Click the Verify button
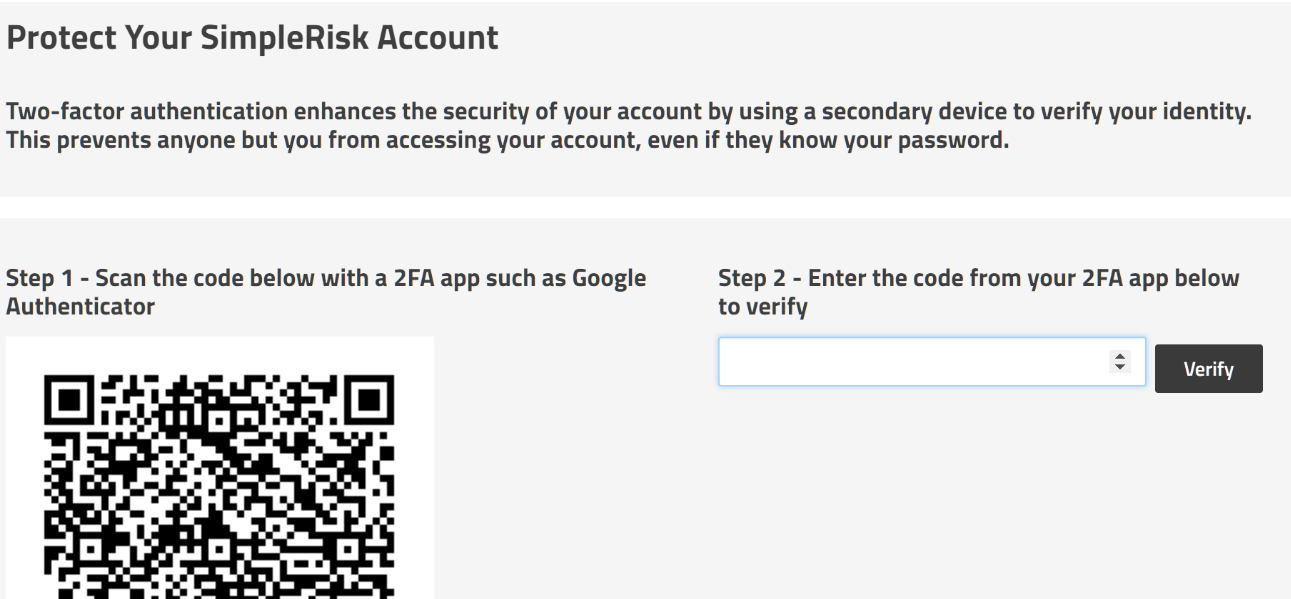 (1208, 369)
